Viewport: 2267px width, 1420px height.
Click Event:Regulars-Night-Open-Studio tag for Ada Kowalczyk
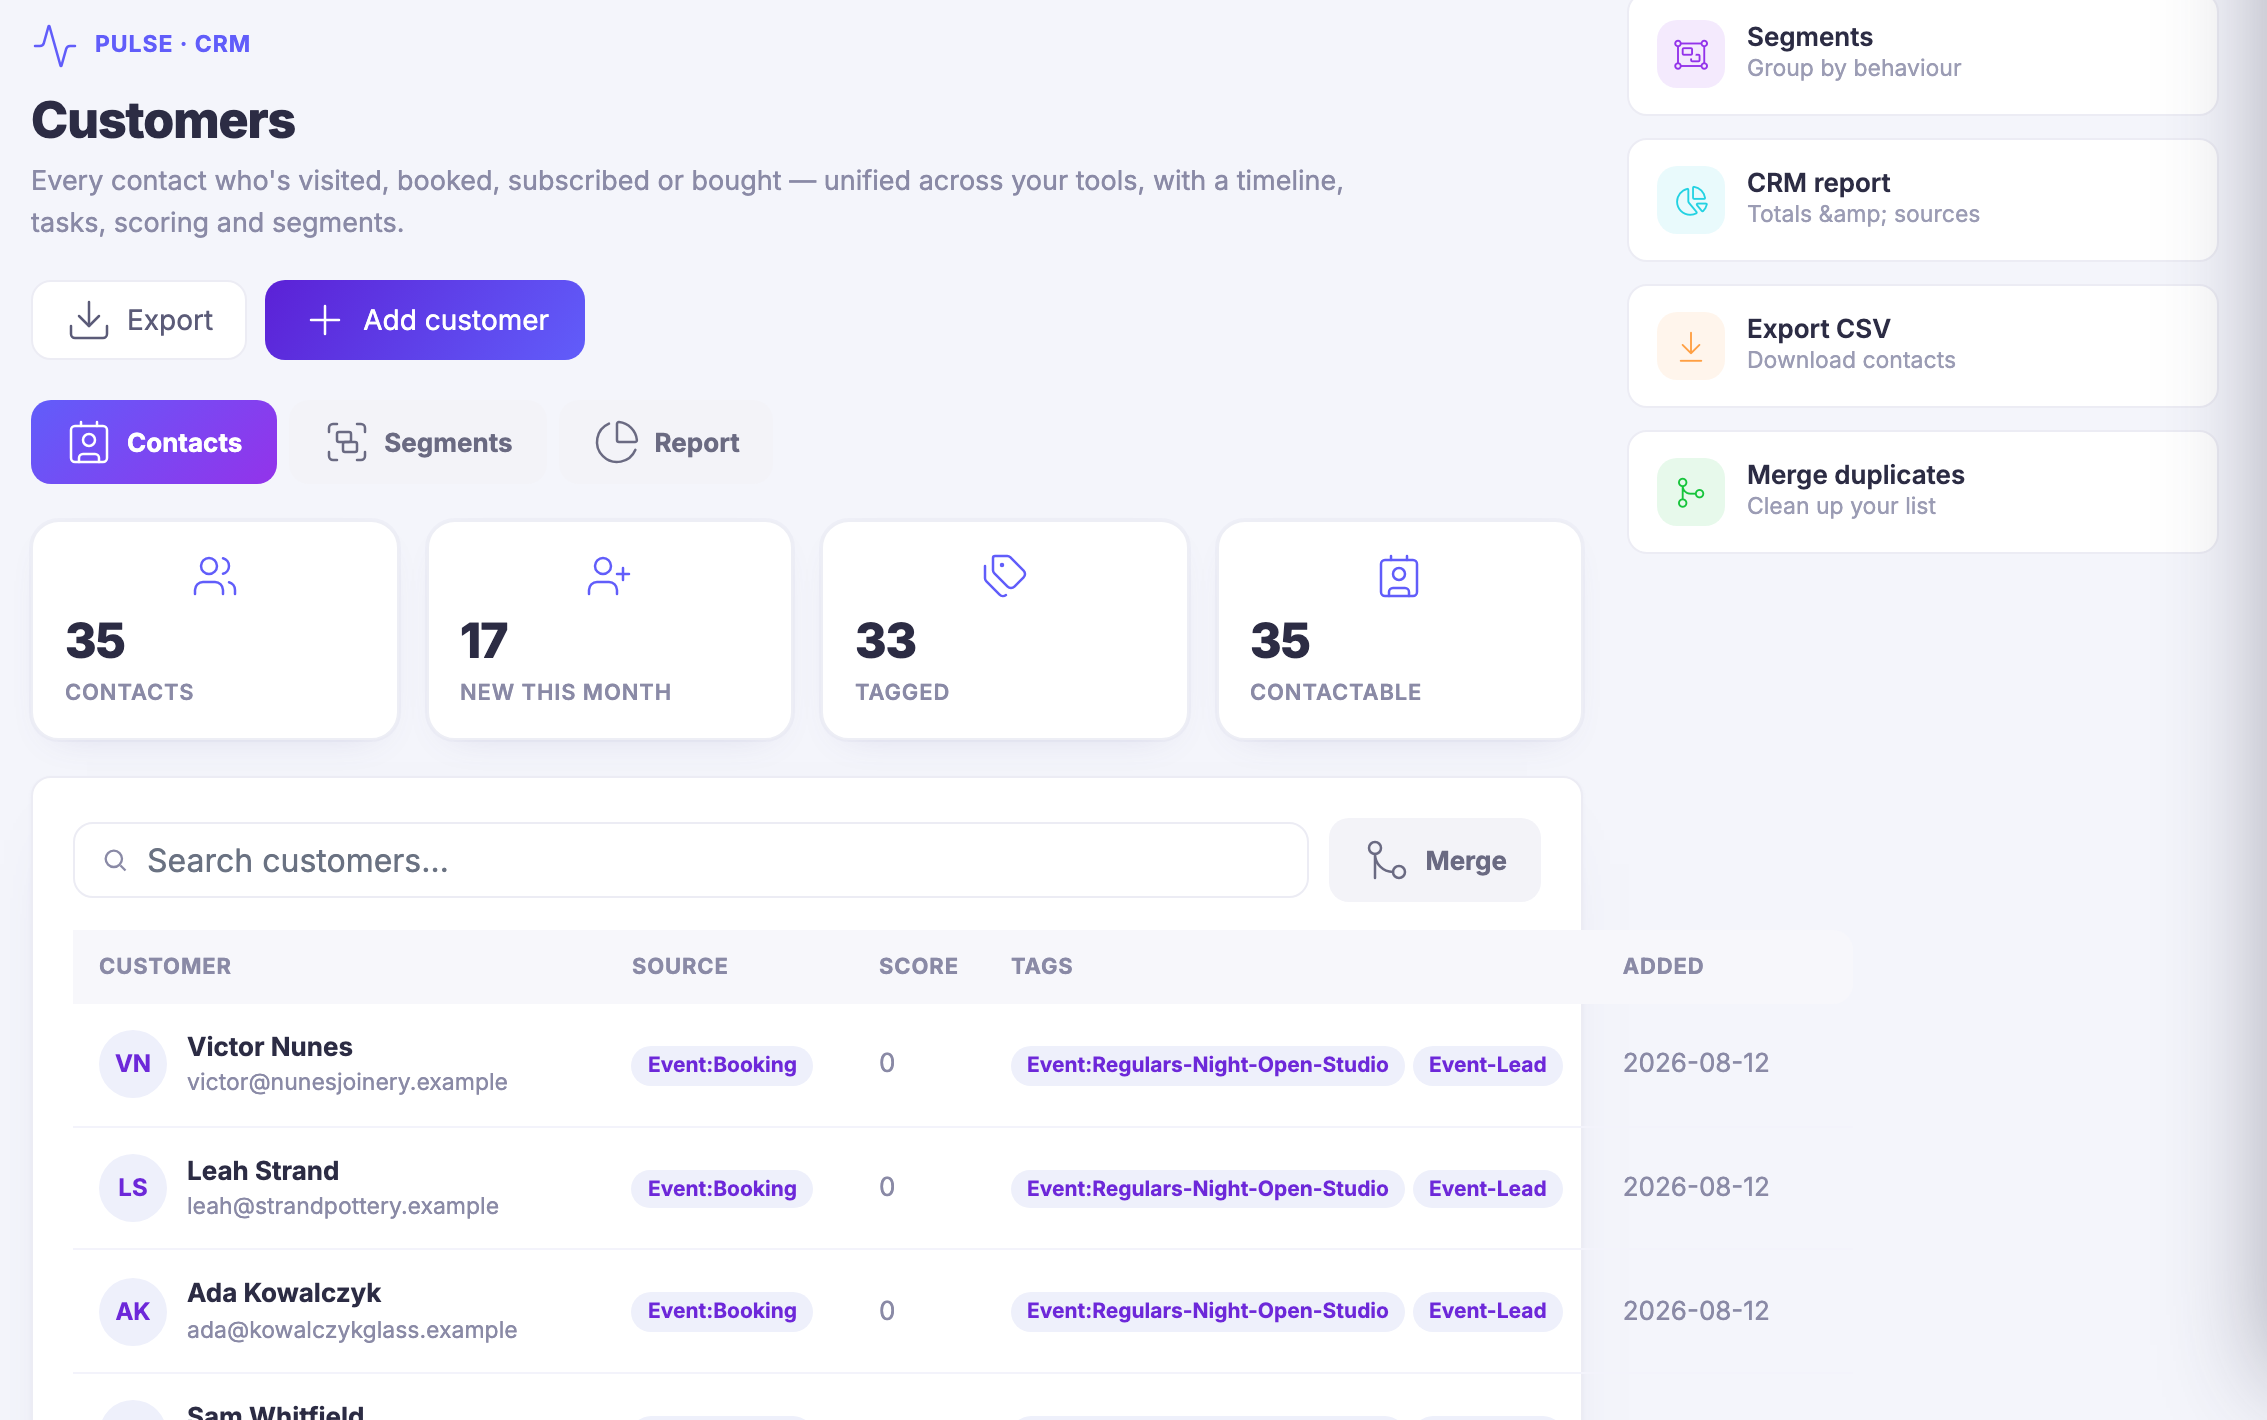click(1207, 1311)
